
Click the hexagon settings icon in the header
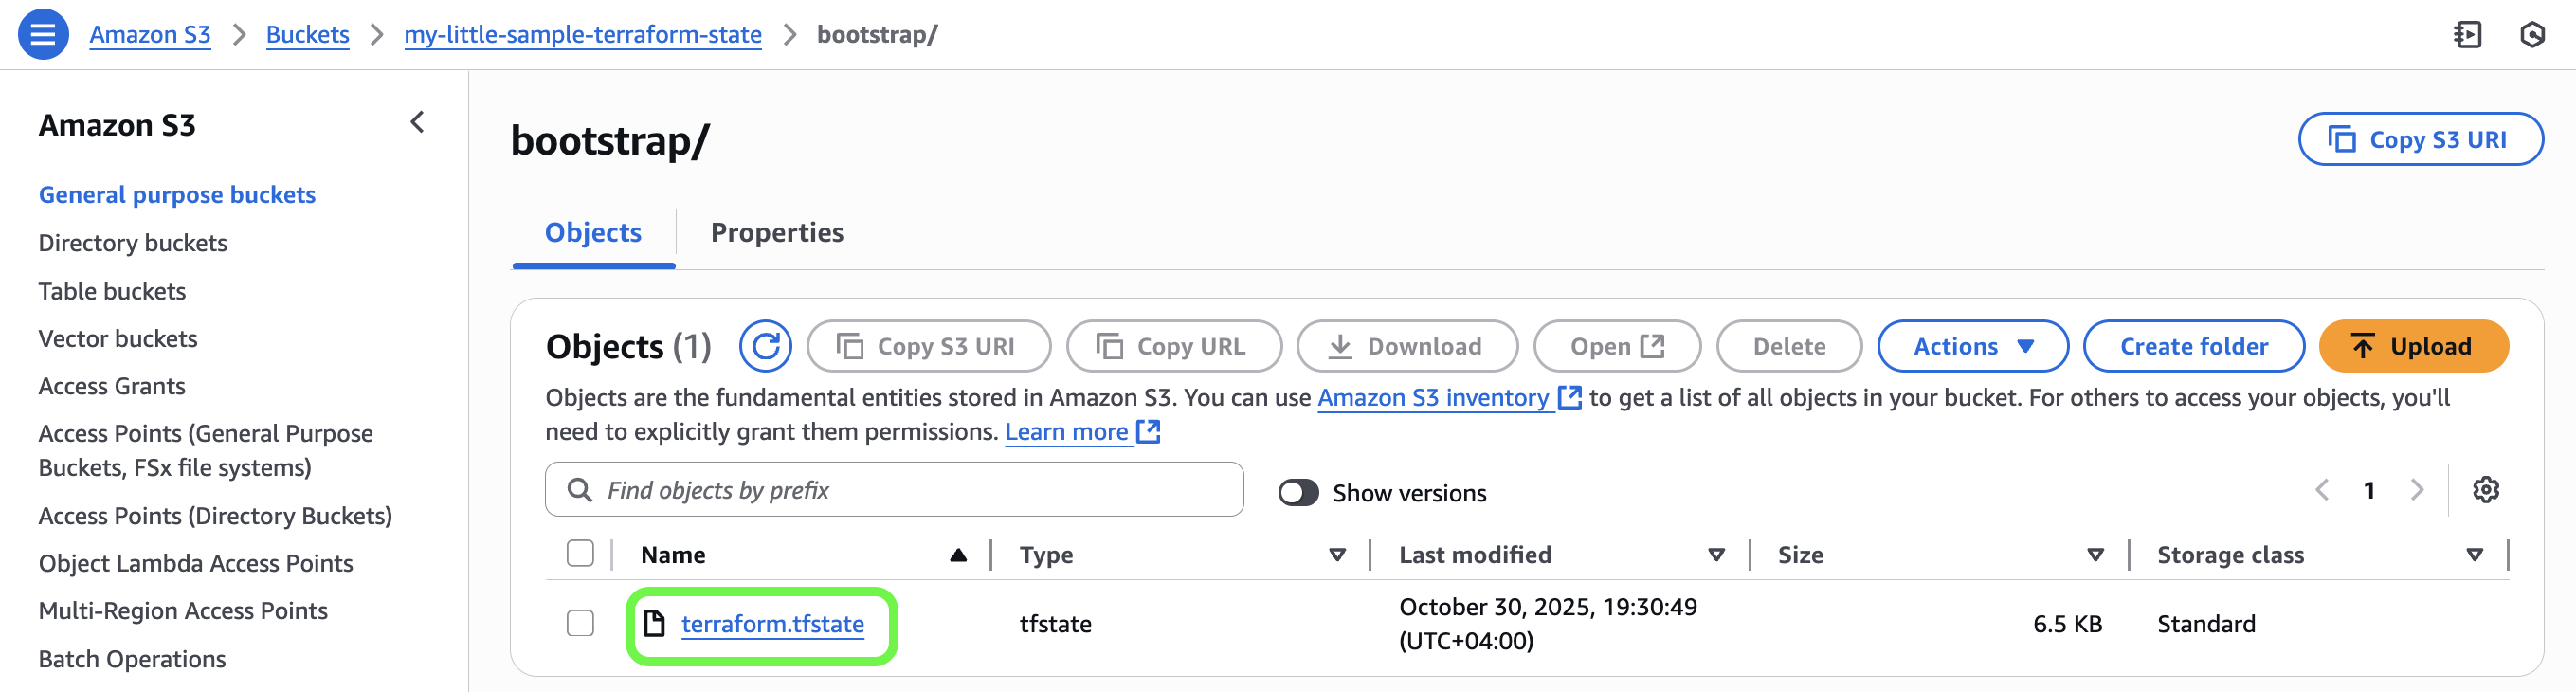coord(2532,35)
